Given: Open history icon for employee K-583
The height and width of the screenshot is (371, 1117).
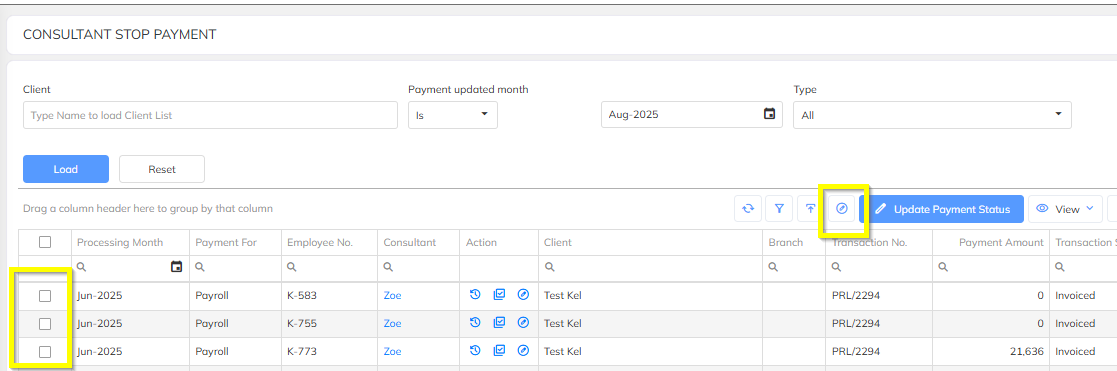Looking at the screenshot, I should 475,295.
